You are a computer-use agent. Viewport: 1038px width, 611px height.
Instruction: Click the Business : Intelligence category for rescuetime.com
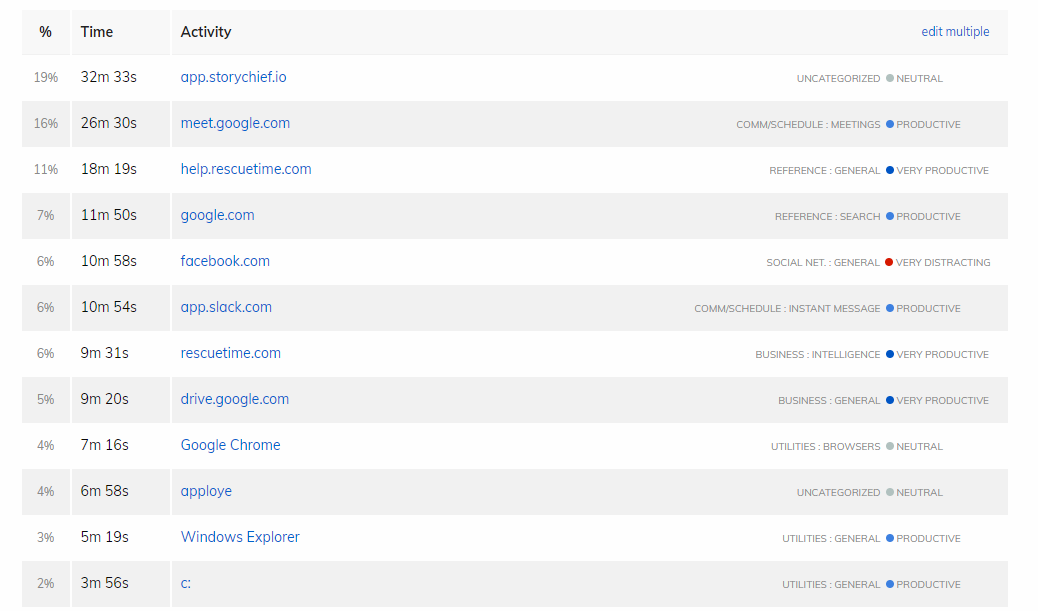pos(817,355)
